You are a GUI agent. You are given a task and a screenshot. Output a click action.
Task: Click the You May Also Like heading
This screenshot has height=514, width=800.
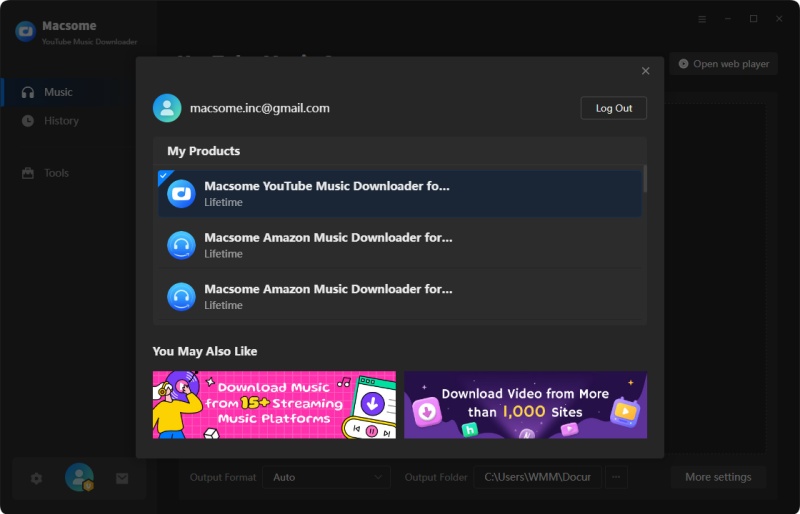pos(205,351)
